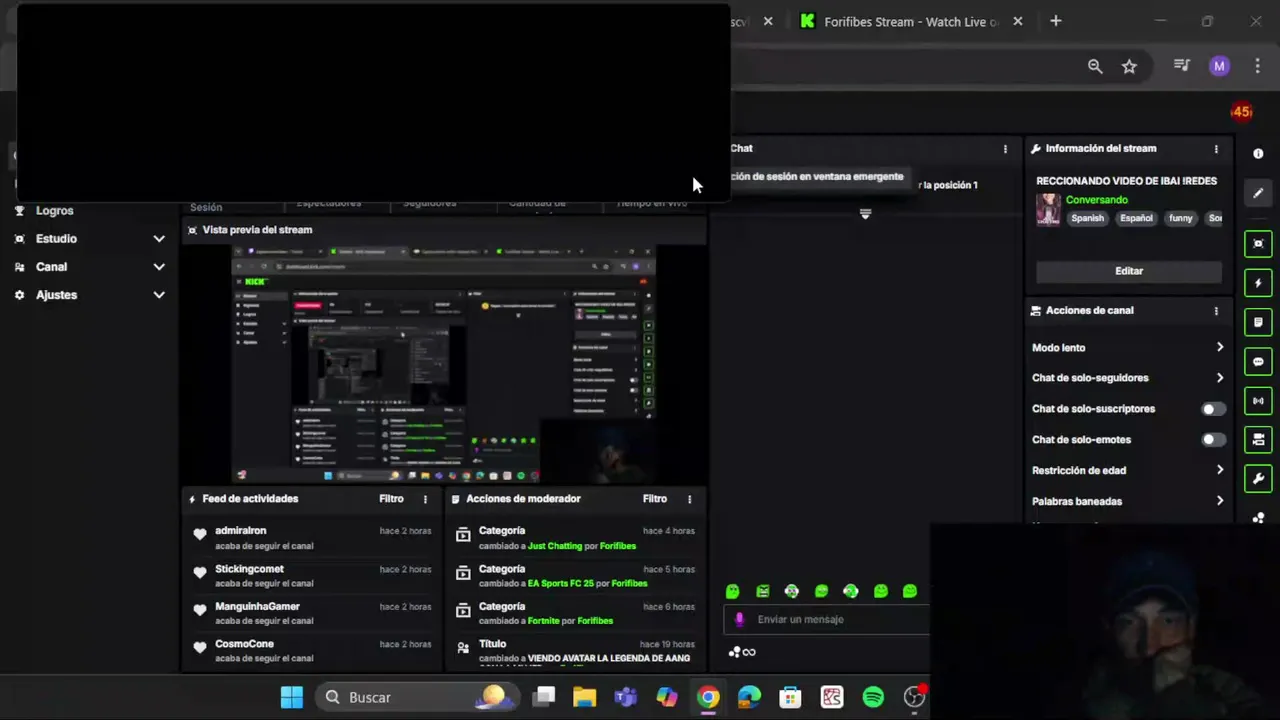Click ManguinhaGamer in the activity feed
1280x720 pixels.
pyautogui.click(x=257, y=607)
